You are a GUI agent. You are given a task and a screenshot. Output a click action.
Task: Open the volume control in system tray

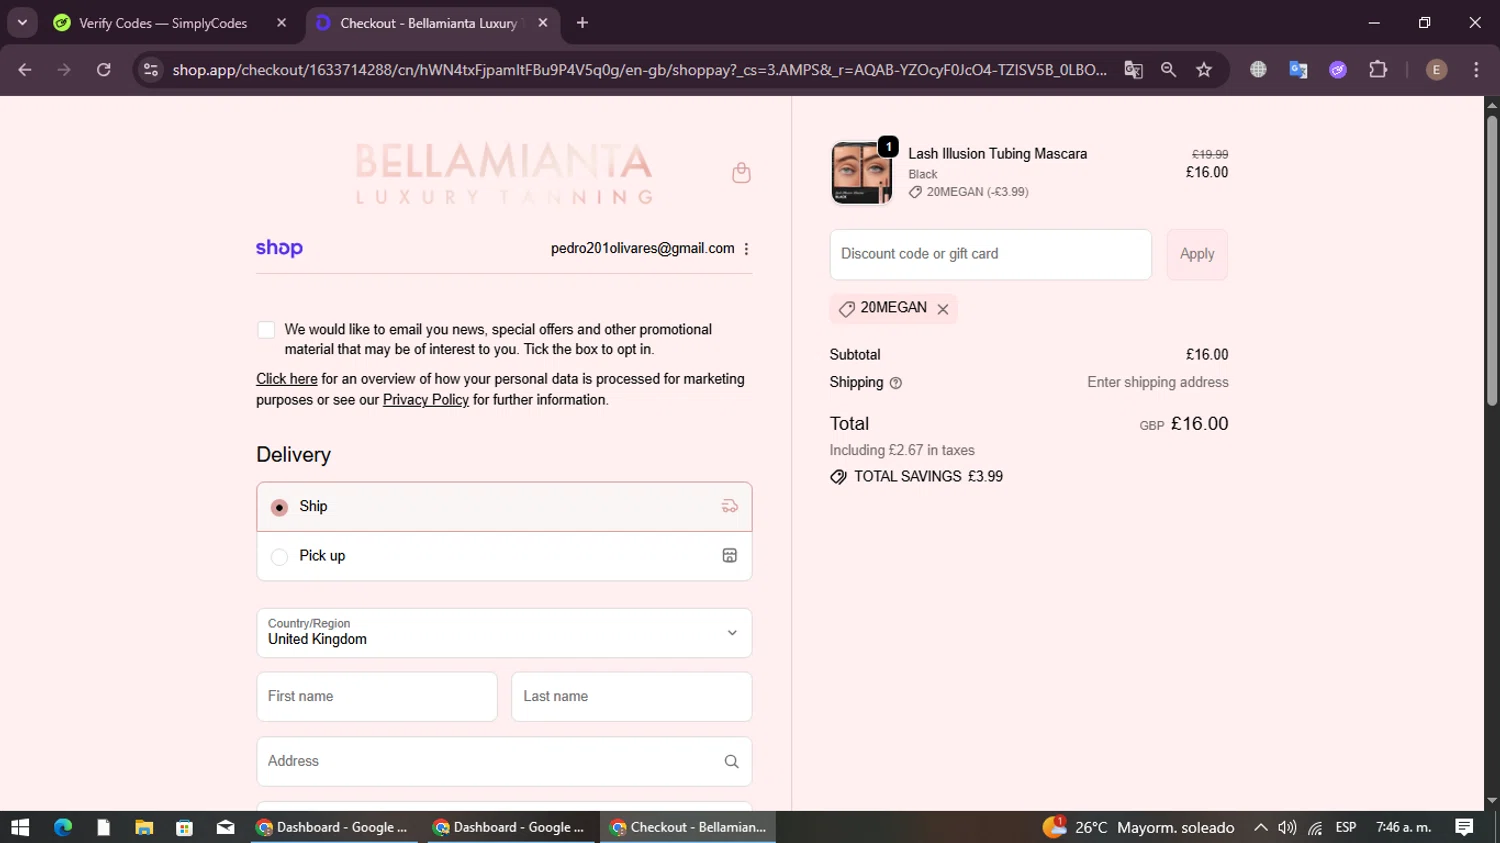tap(1288, 827)
